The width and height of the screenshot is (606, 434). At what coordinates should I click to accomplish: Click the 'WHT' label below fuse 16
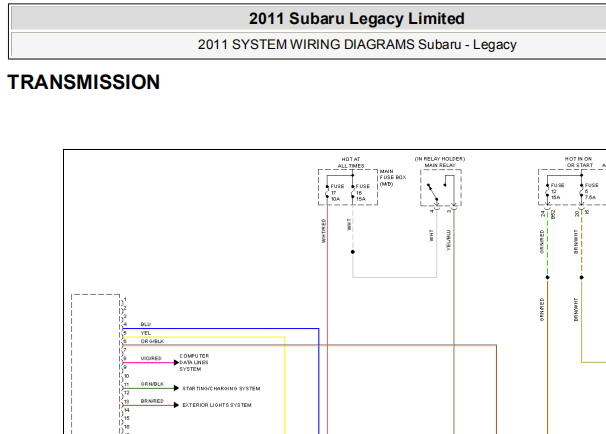(349, 225)
